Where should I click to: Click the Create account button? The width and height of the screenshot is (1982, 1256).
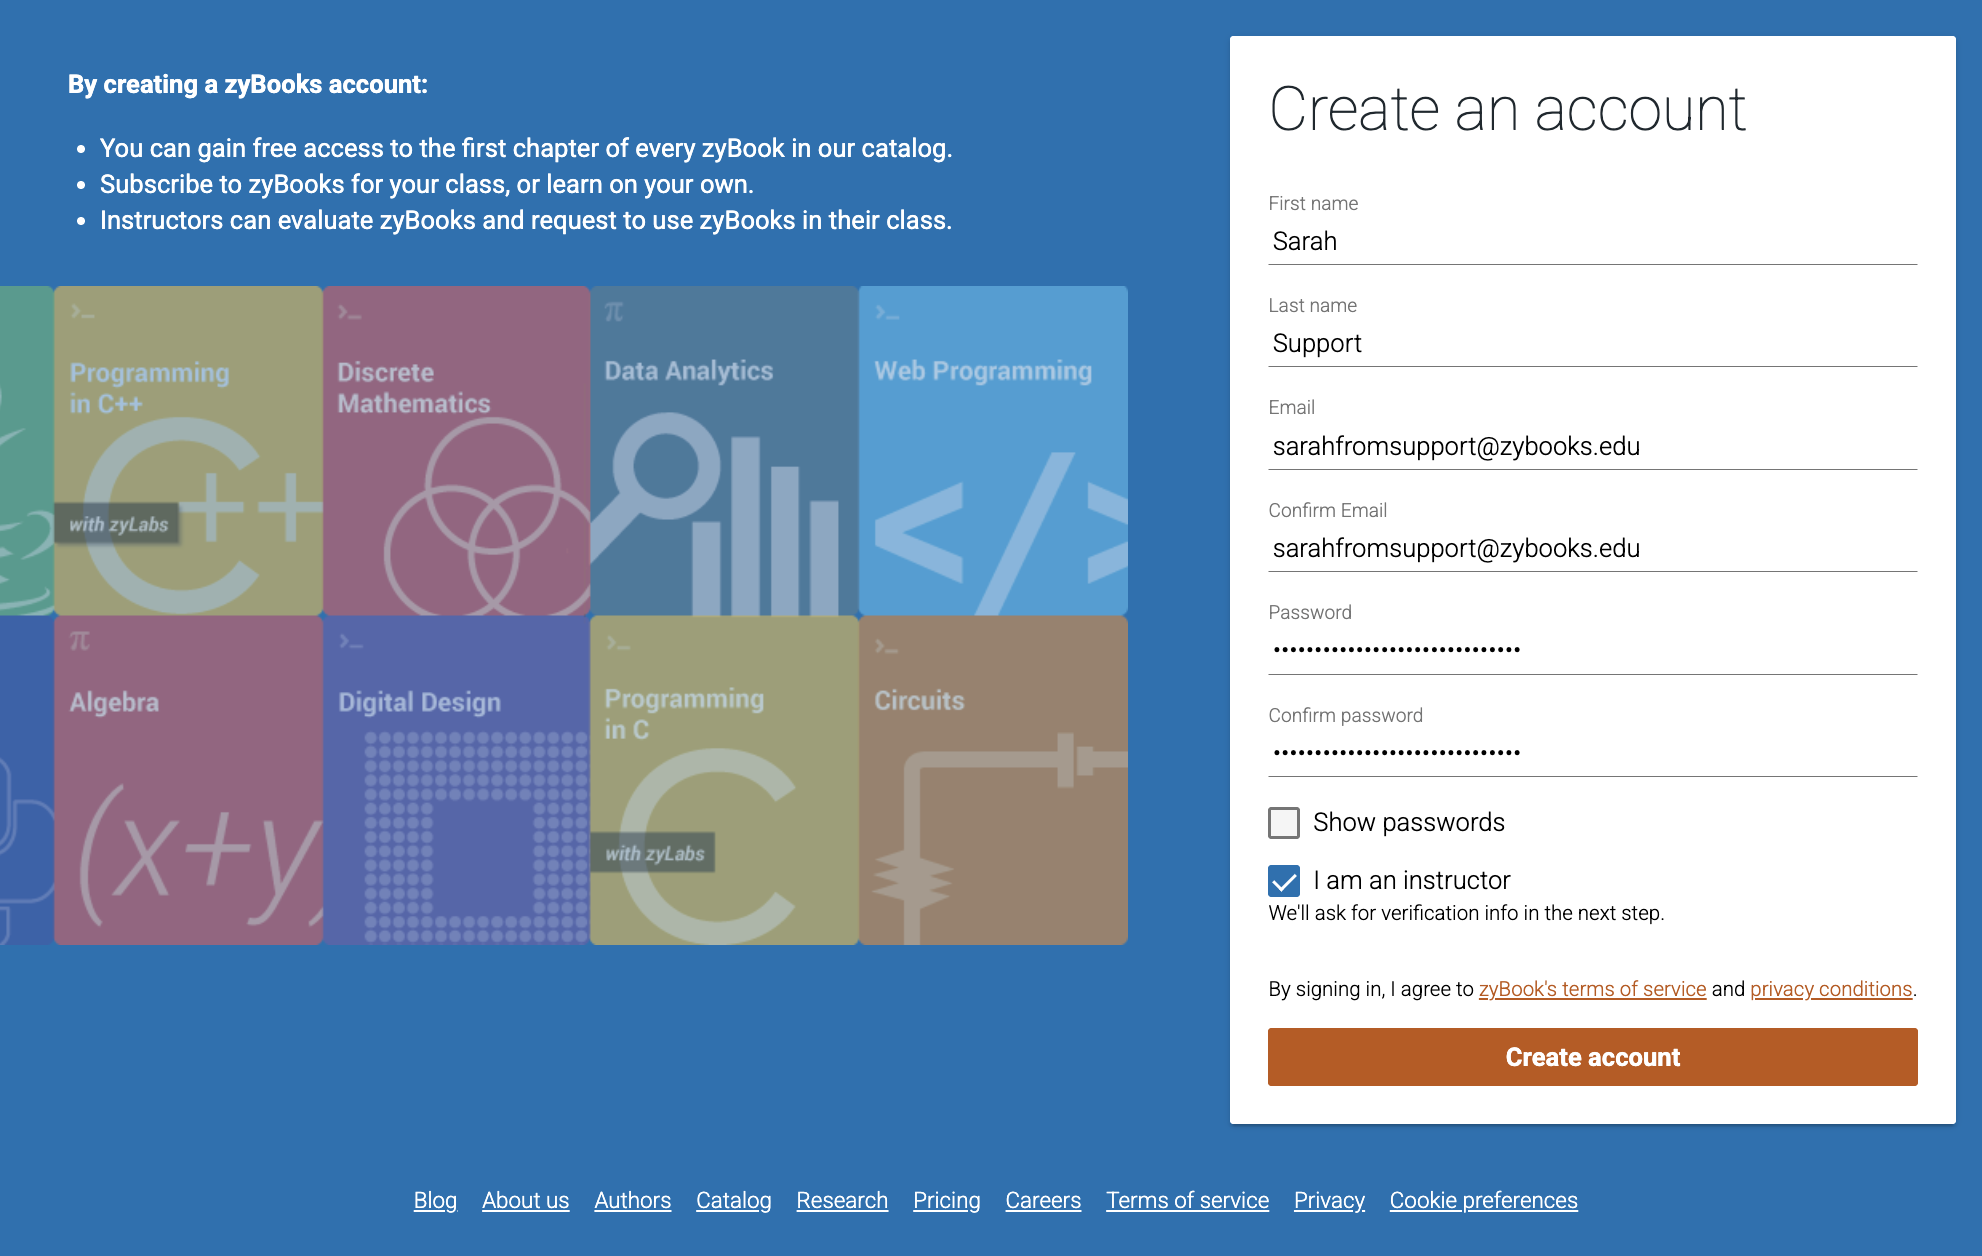pyautogui.click(x=1592, y=1057)
